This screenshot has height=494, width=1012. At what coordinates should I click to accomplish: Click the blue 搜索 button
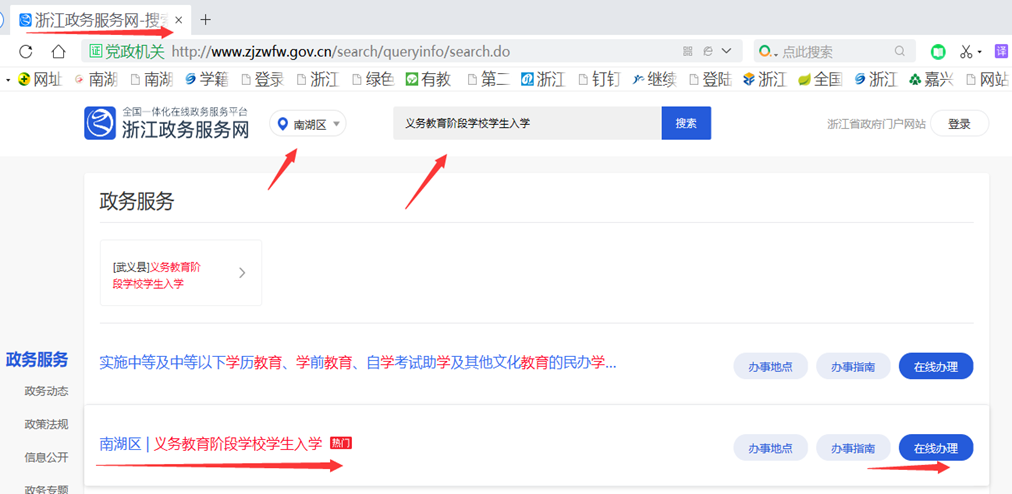686,123
